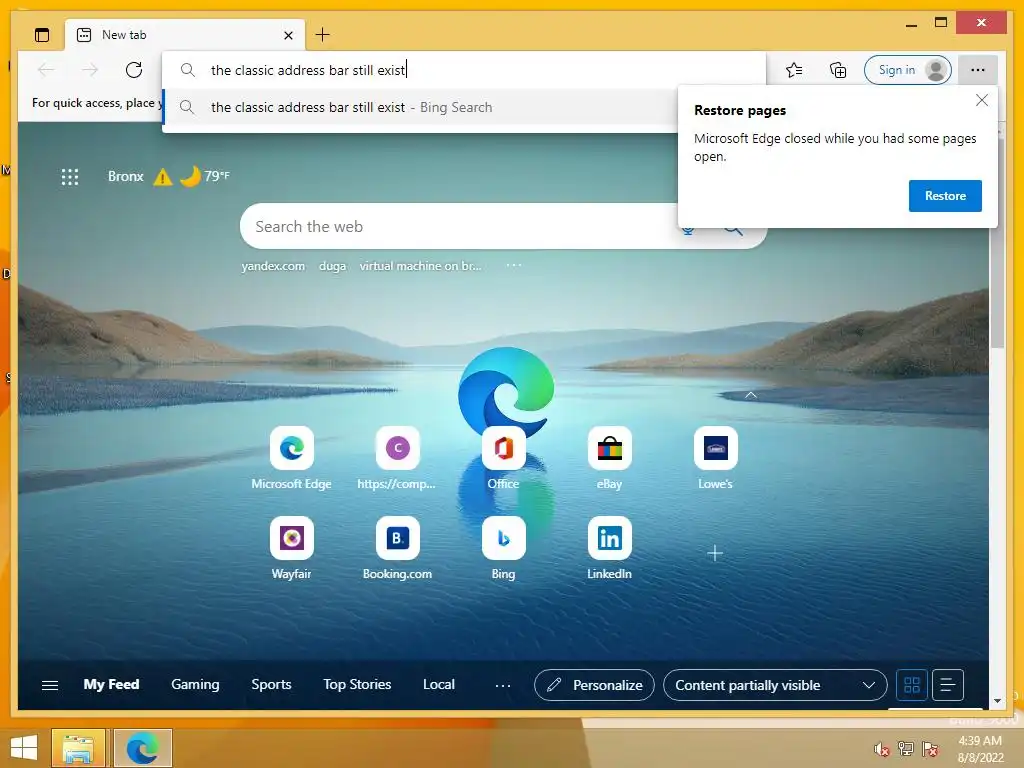Image resolution: width=1024 pixels, height=768 pixels.
Task: Click the Back navigation arrow
Action: [46, 70]
